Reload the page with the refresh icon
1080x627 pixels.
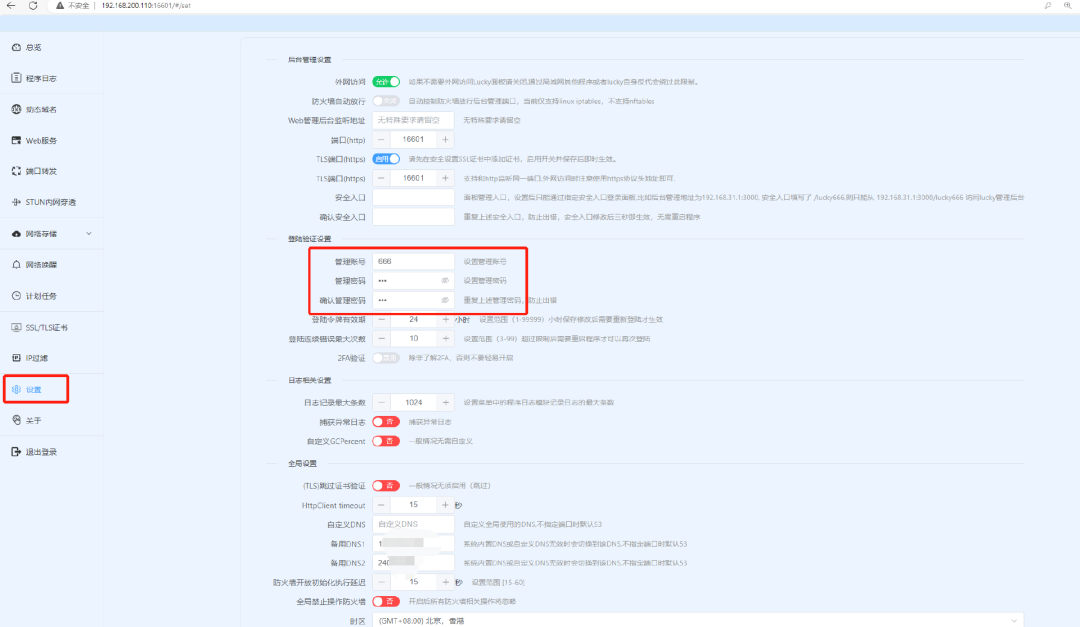[33, 6]
